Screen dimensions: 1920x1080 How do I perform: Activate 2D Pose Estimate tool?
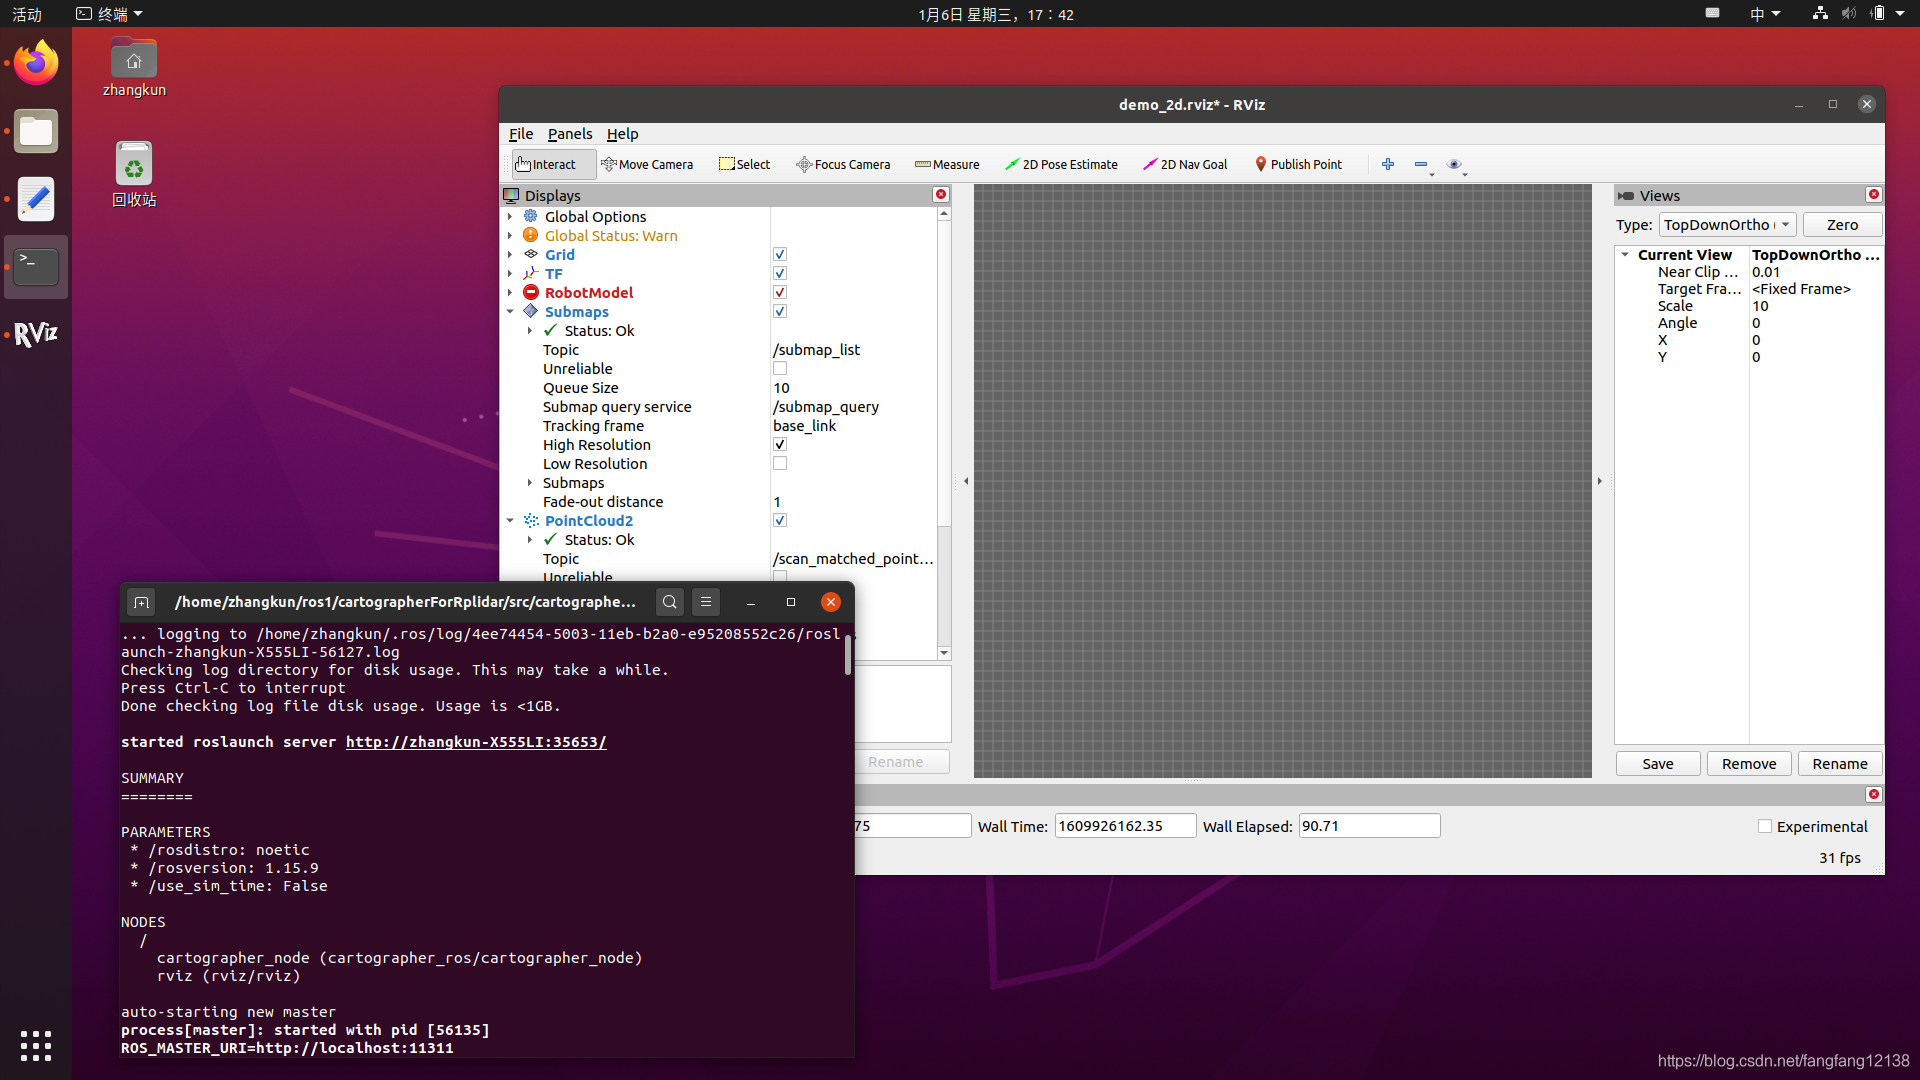(x=1062, y=164)
